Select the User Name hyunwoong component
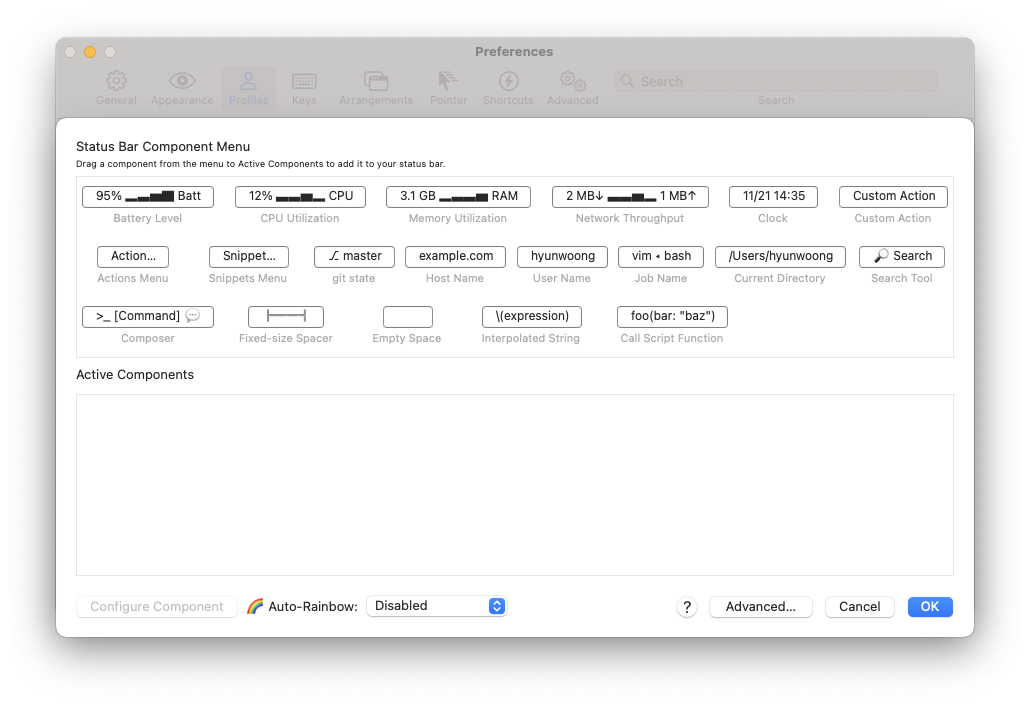 562,256
